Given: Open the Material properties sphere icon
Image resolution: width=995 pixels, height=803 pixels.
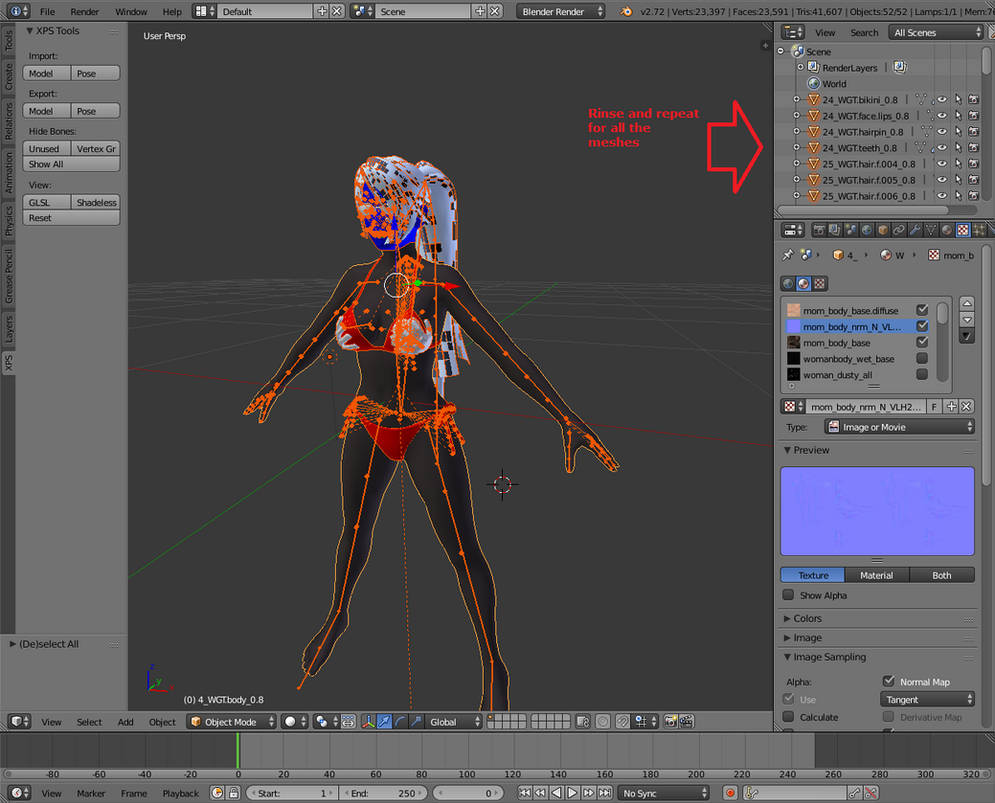Looking at the screenshot, I should coord(947,230).
